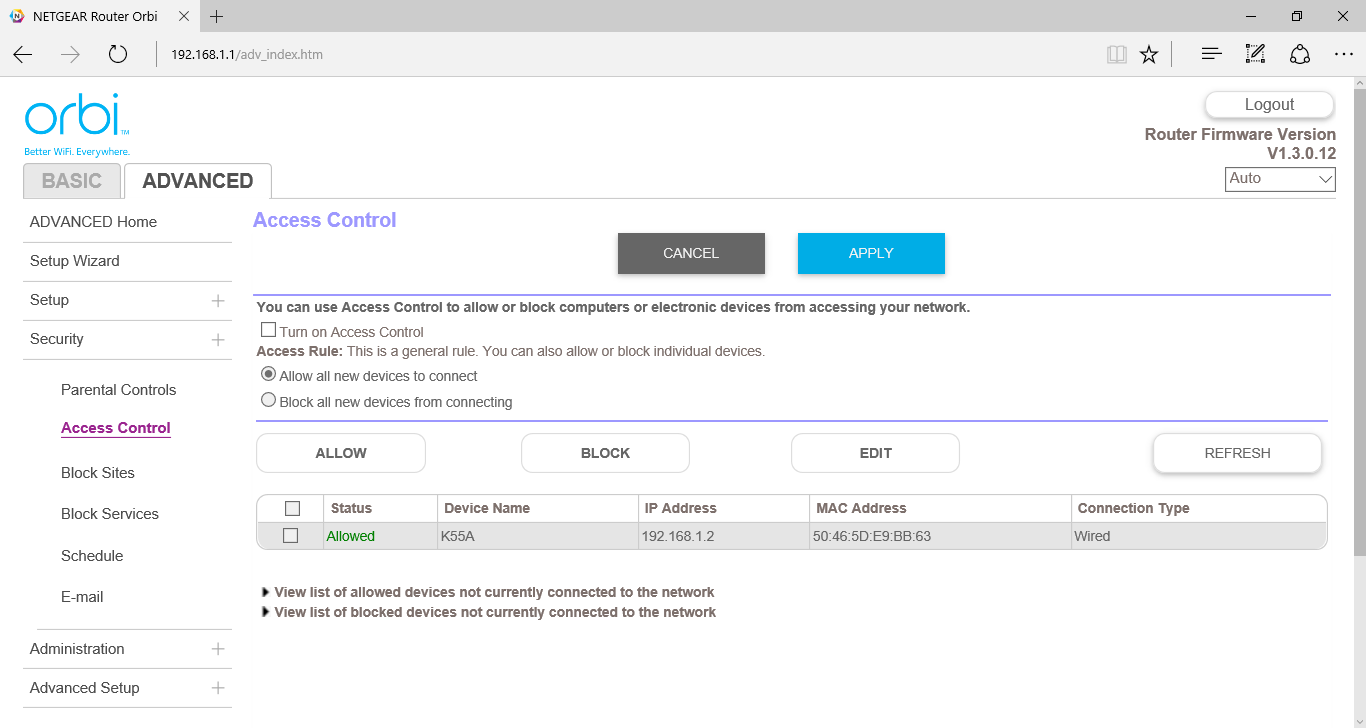Expand list of blocked devices not connected

(494, 612)
